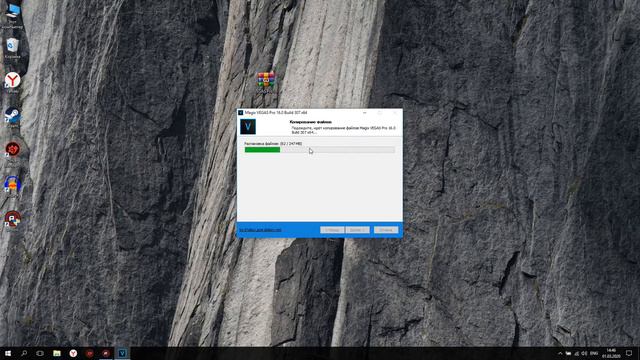640x360 pixels.
Task: Click the file unpacking progress label
Action: tap(273, 144)
